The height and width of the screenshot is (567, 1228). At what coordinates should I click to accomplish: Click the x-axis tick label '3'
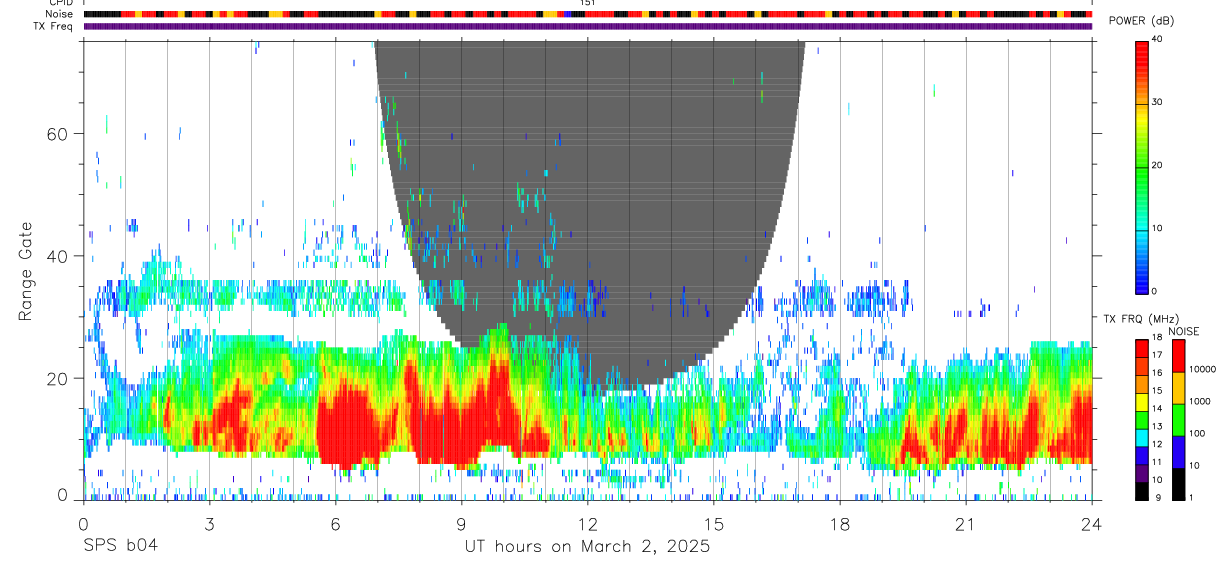pos(209,524)
